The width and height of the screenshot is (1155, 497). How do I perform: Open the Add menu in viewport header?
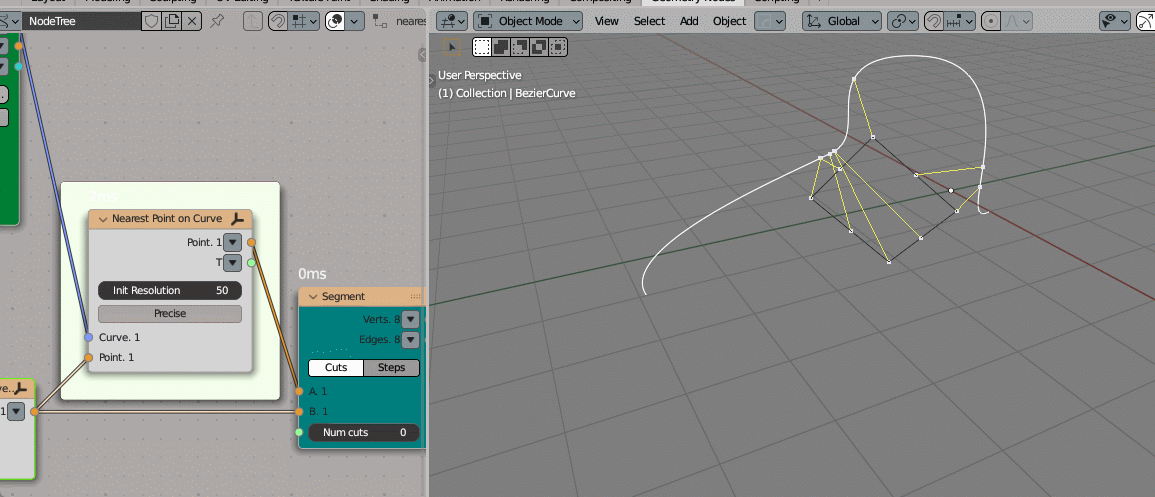(689, 20)
